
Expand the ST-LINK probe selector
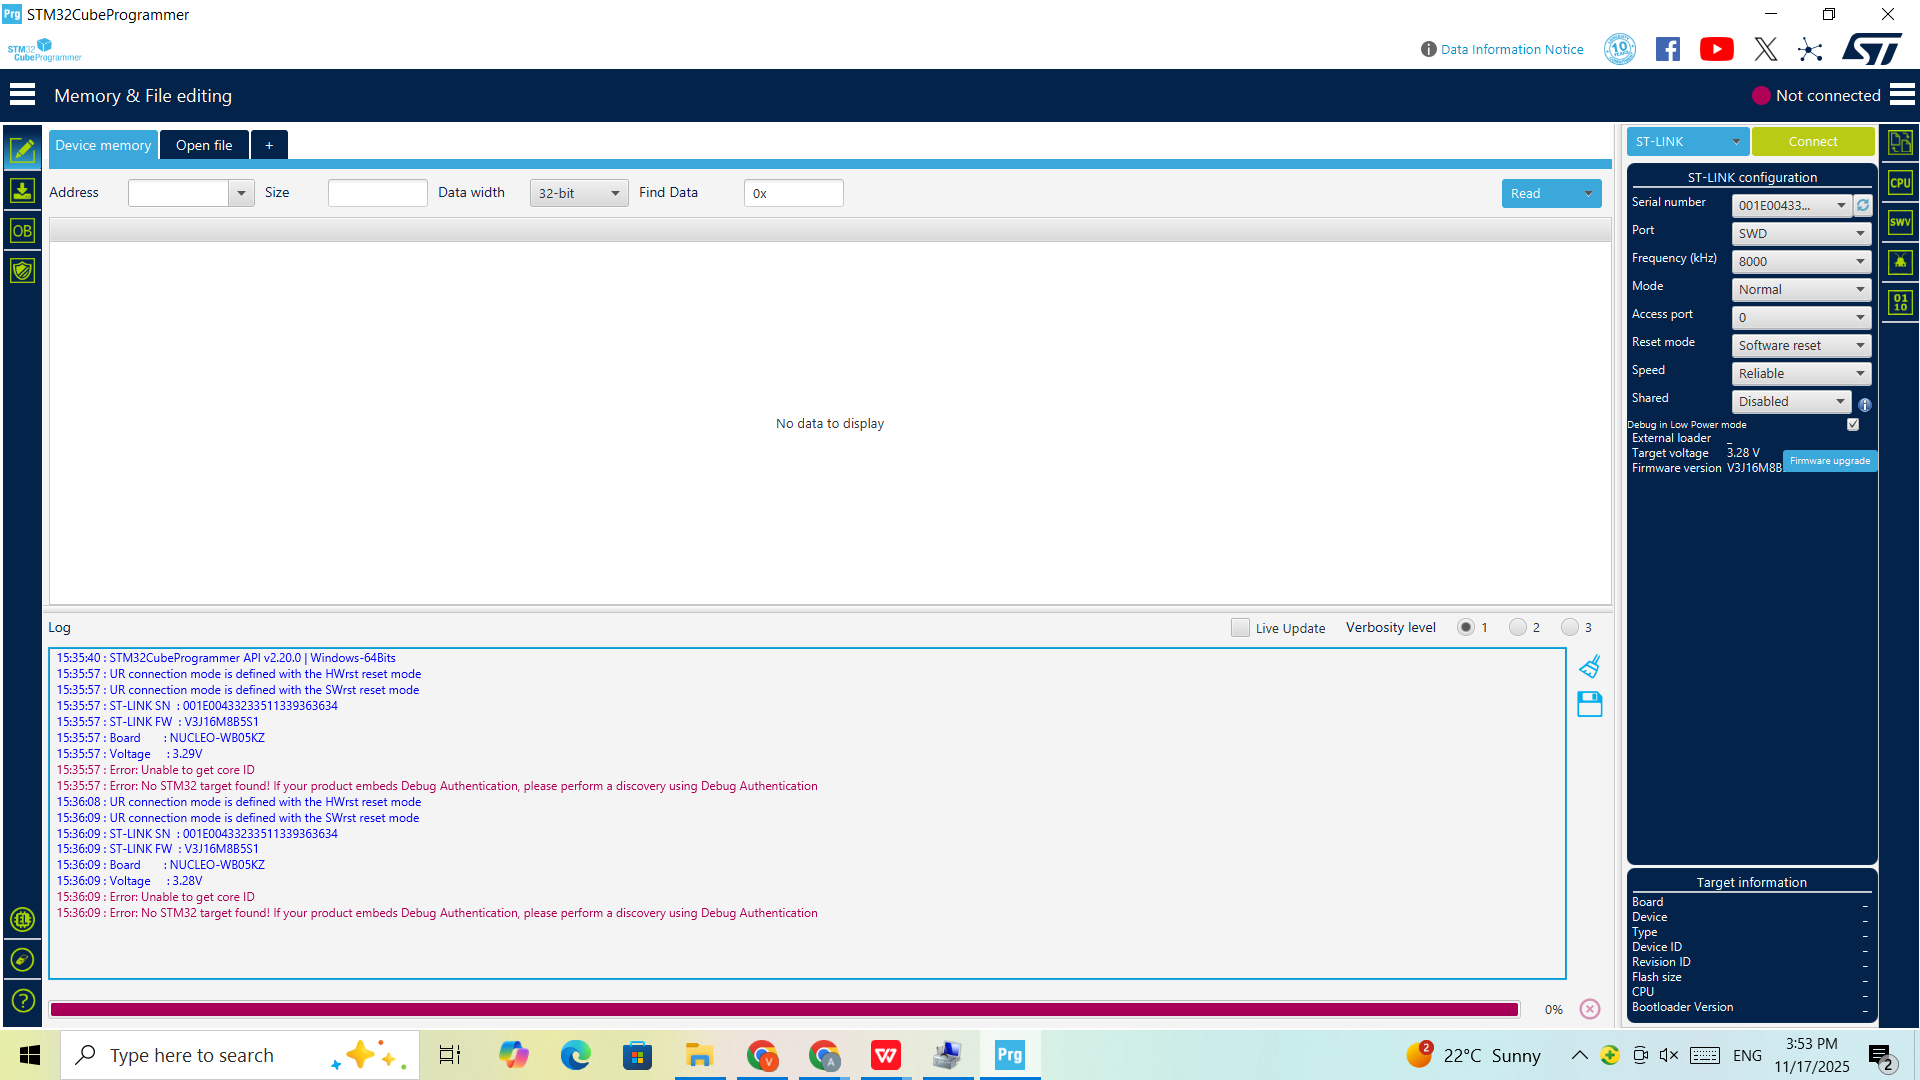[1736, 141]
